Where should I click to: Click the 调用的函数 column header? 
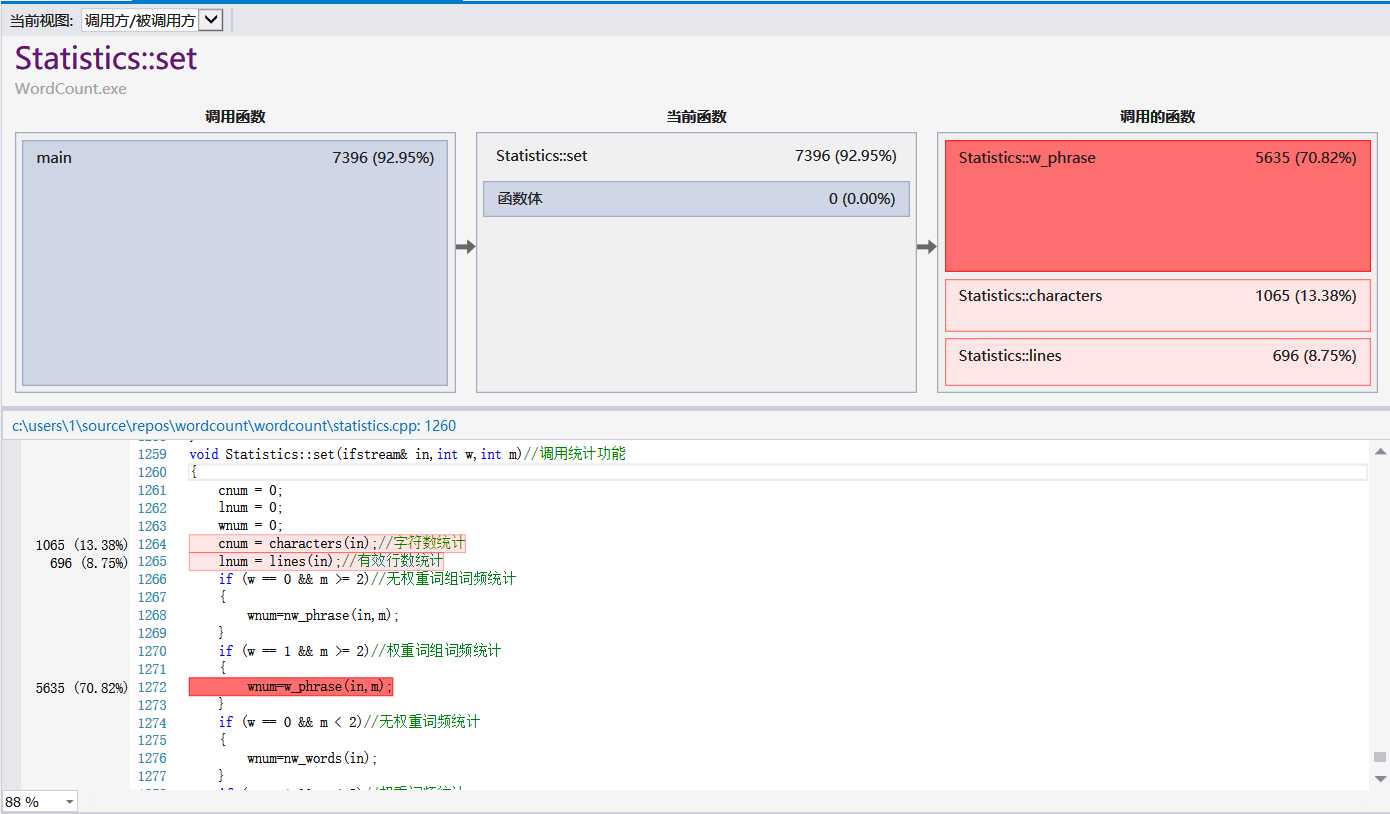[x=1157, y=117]
